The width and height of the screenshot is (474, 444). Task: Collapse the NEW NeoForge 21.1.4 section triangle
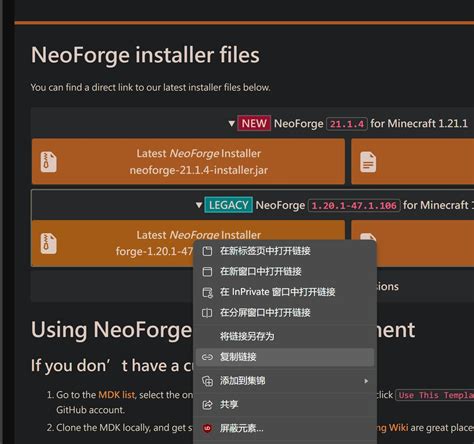point(232,124)
